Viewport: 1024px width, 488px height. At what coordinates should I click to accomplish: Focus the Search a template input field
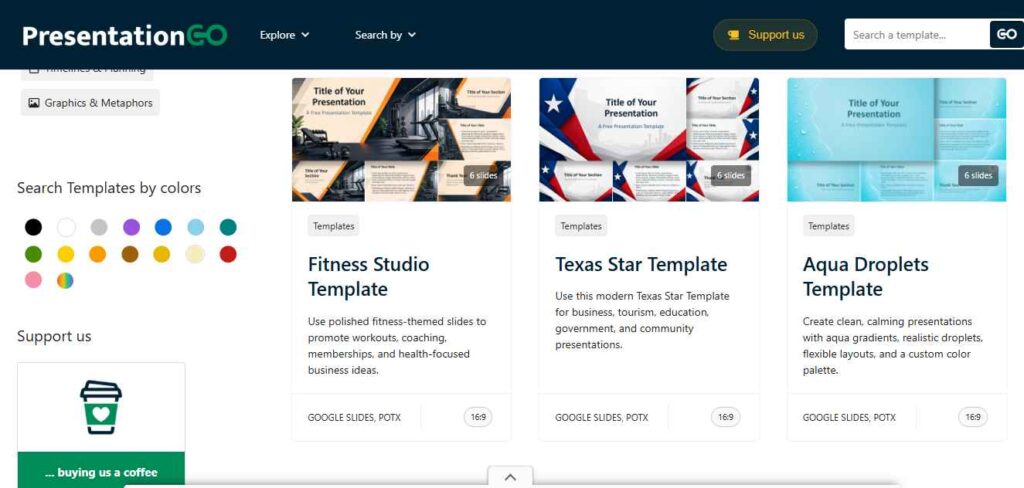[x=917, y=35]
